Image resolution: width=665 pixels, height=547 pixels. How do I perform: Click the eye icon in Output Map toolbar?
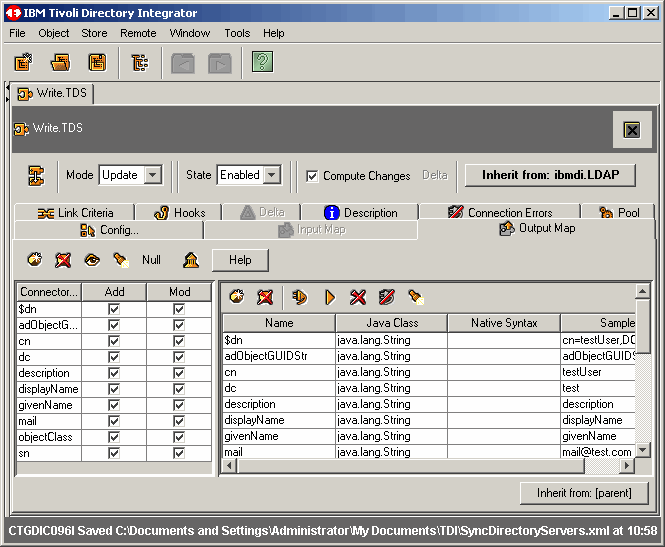[x=91, y=260]
